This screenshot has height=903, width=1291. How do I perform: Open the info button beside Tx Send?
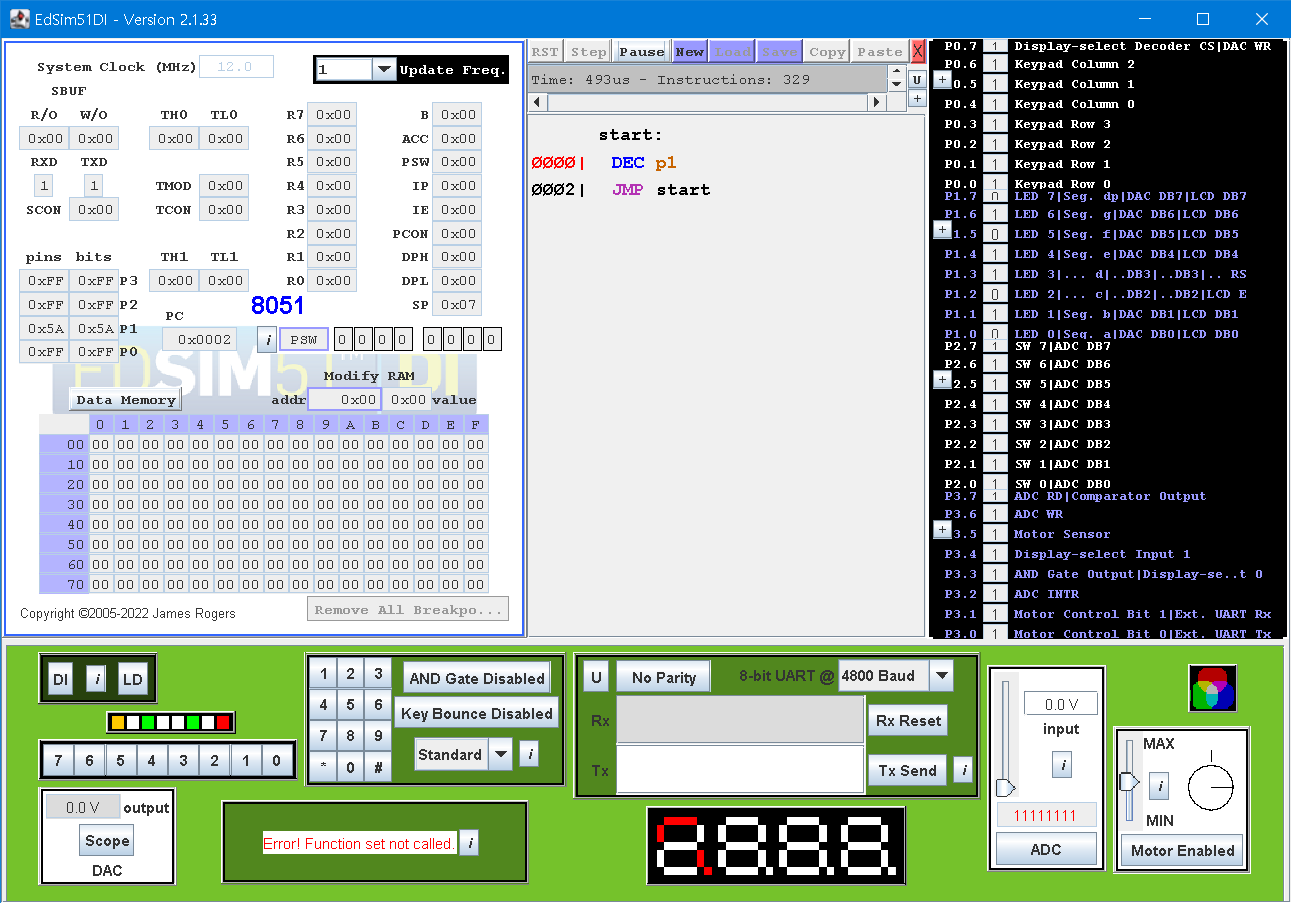point(962,770)
